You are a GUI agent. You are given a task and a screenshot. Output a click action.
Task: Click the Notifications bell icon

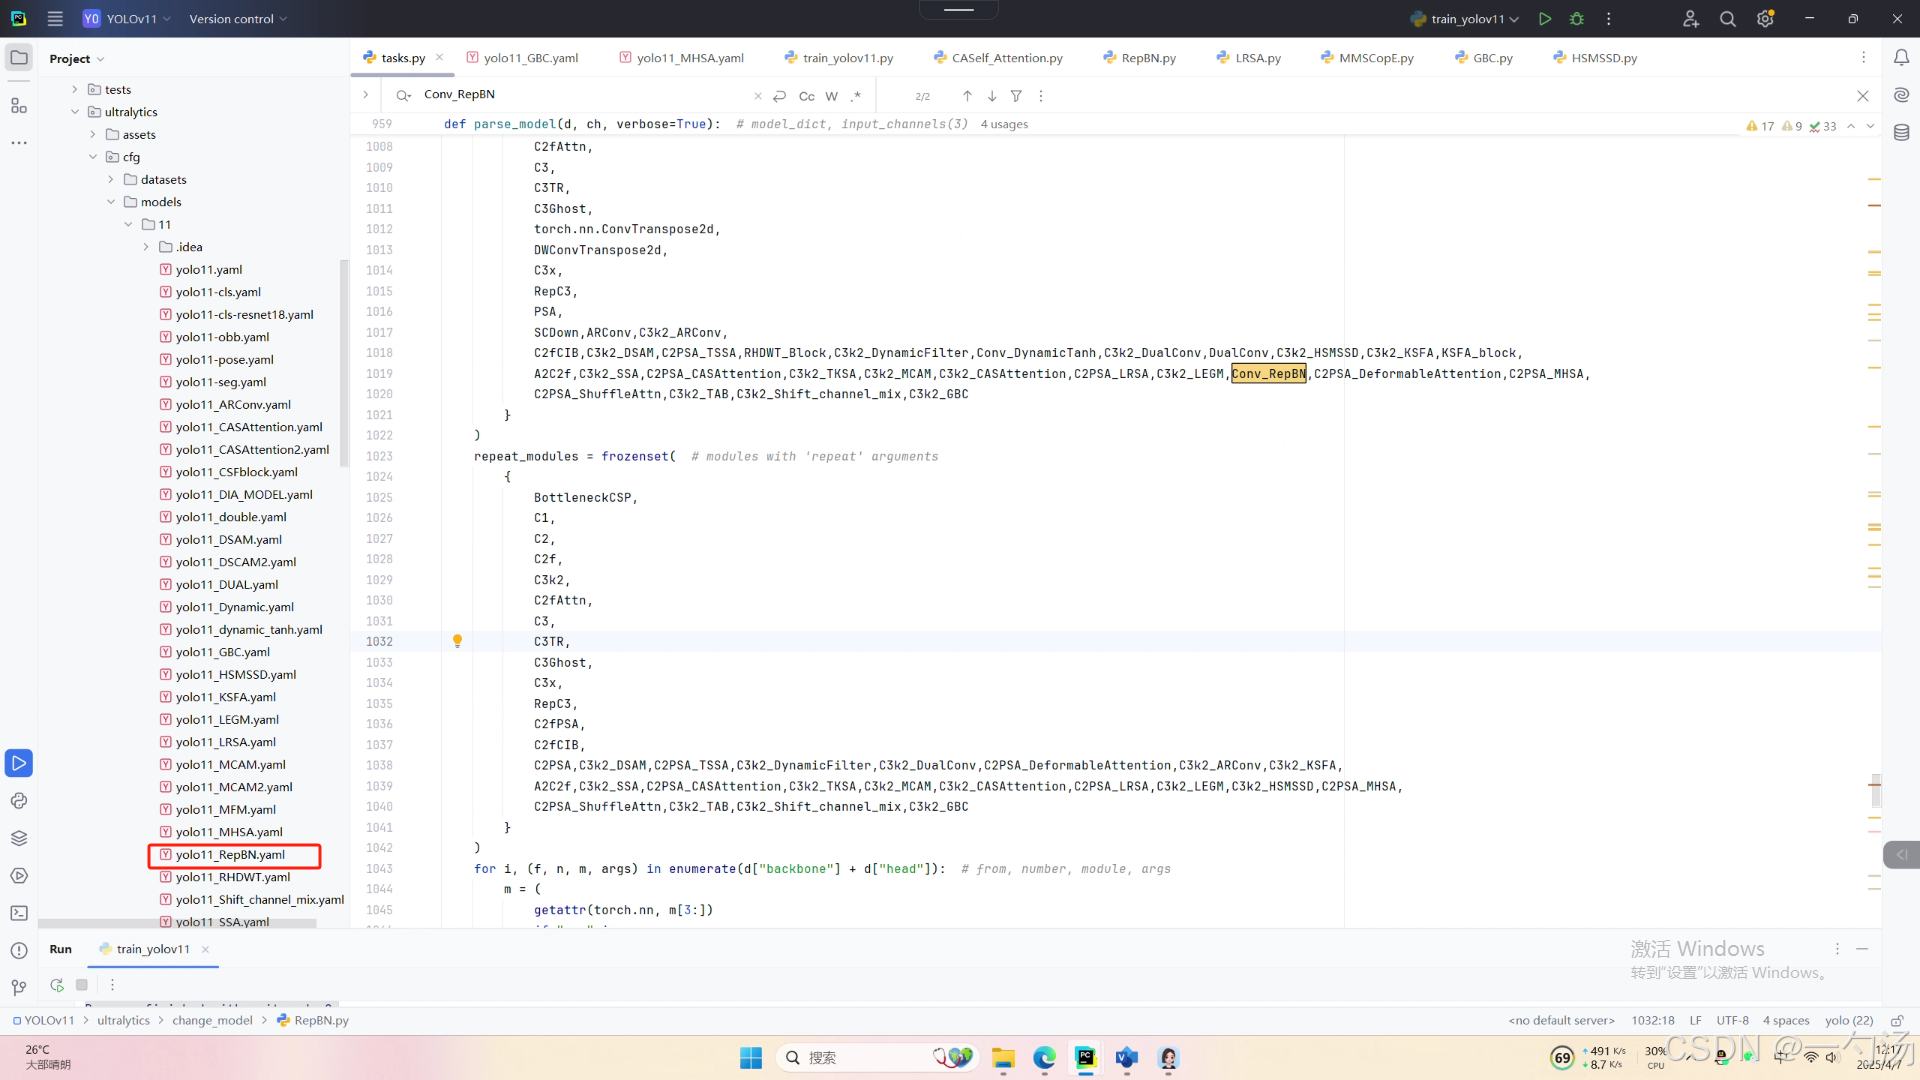[x=1901, y=58]
